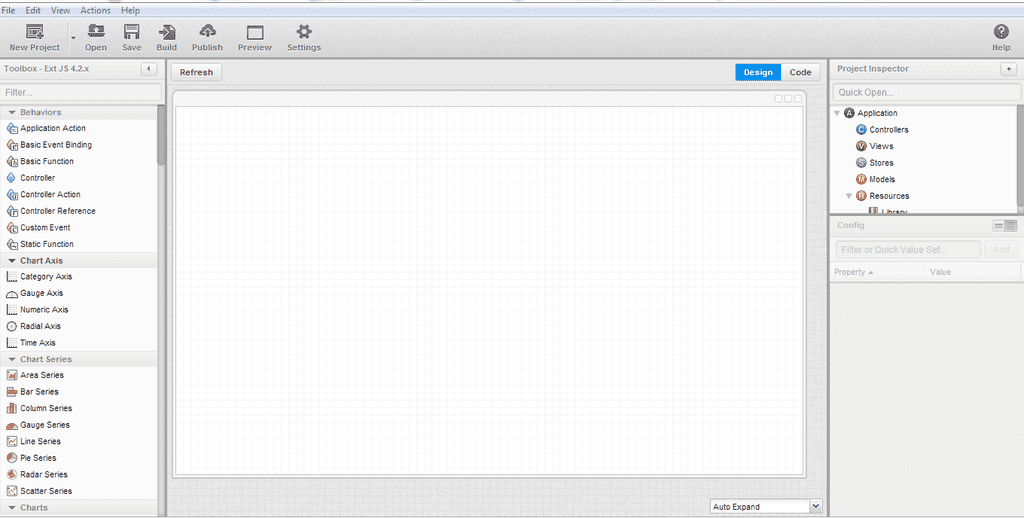Switch to Code view
Screen dimensions: 1024x518
click(x=800, y=73)
